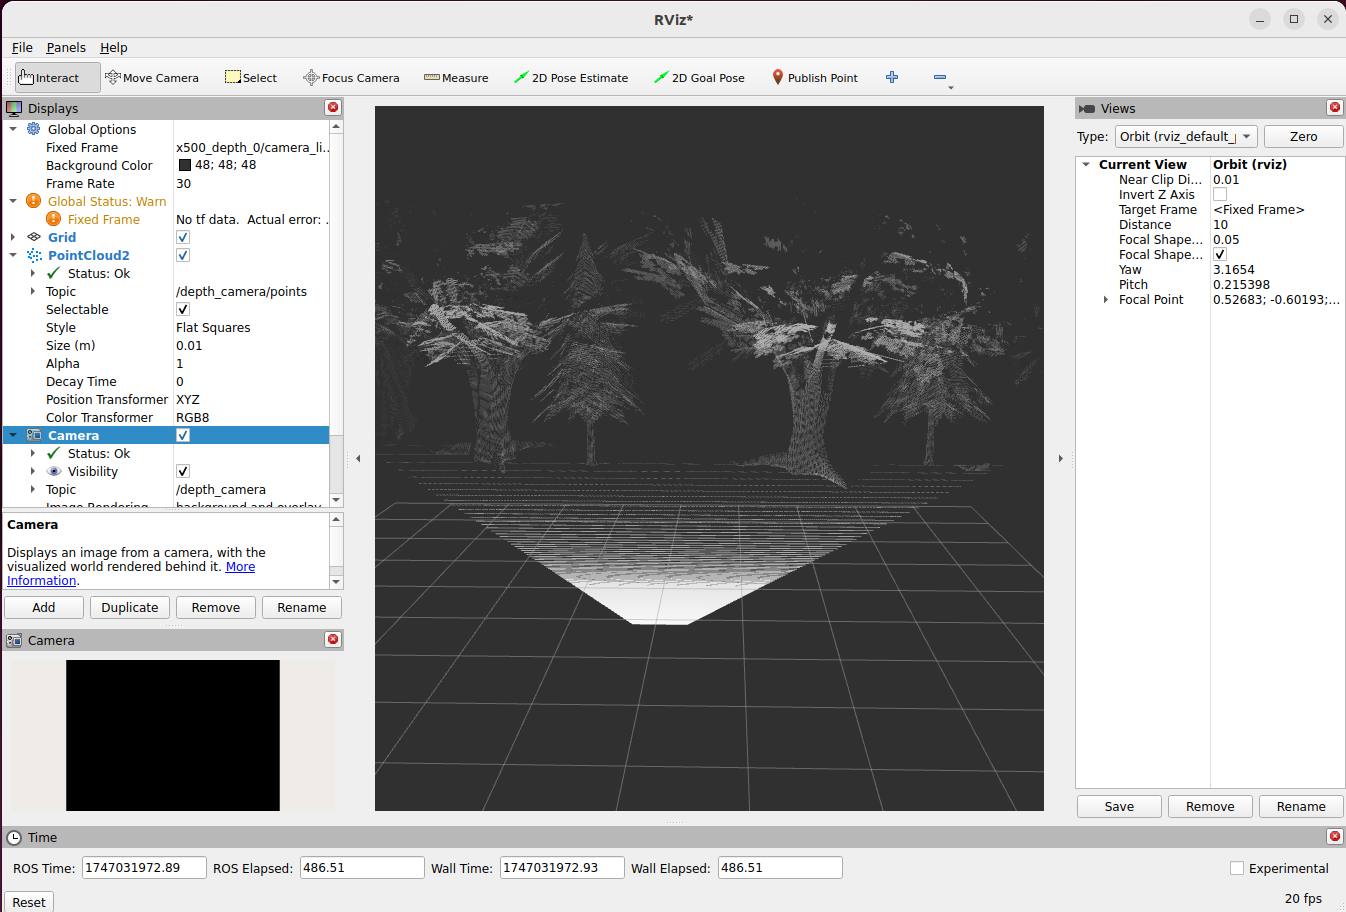Click the PointCloud2 display icon
Screen dimensions: 1346x912
click(34, 255)
